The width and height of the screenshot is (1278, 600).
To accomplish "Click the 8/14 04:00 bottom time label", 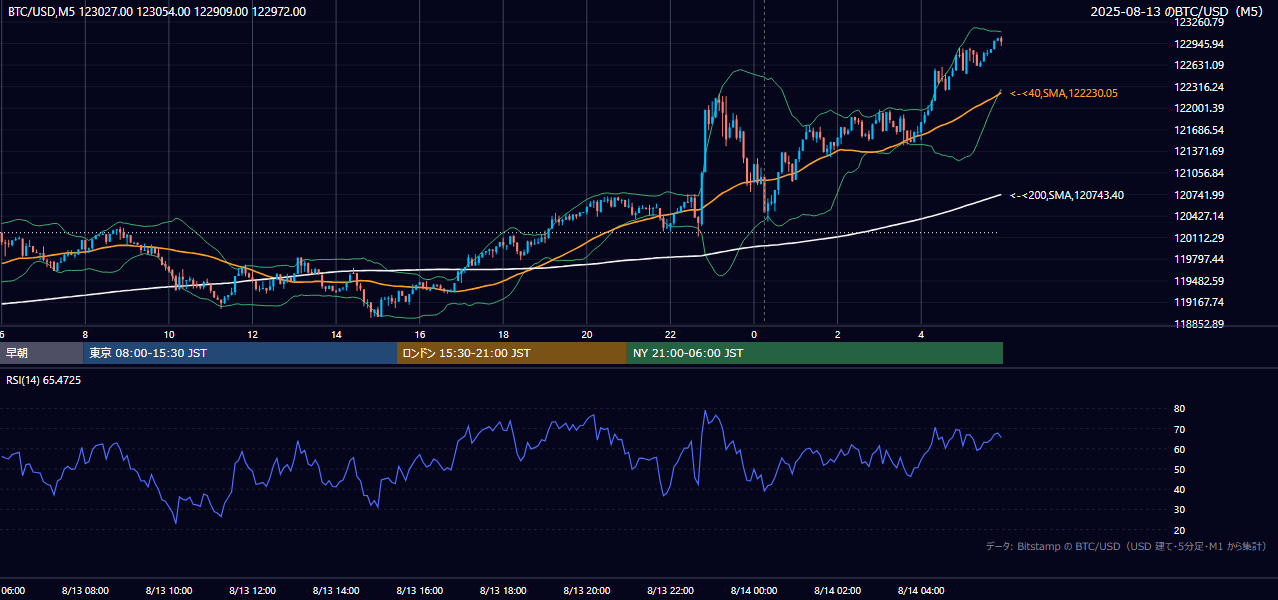I will [922, 591].
